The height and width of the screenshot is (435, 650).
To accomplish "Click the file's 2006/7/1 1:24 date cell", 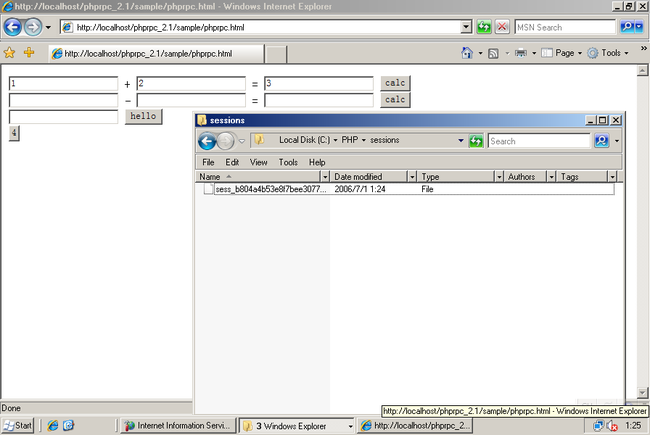I will point(360,189).
